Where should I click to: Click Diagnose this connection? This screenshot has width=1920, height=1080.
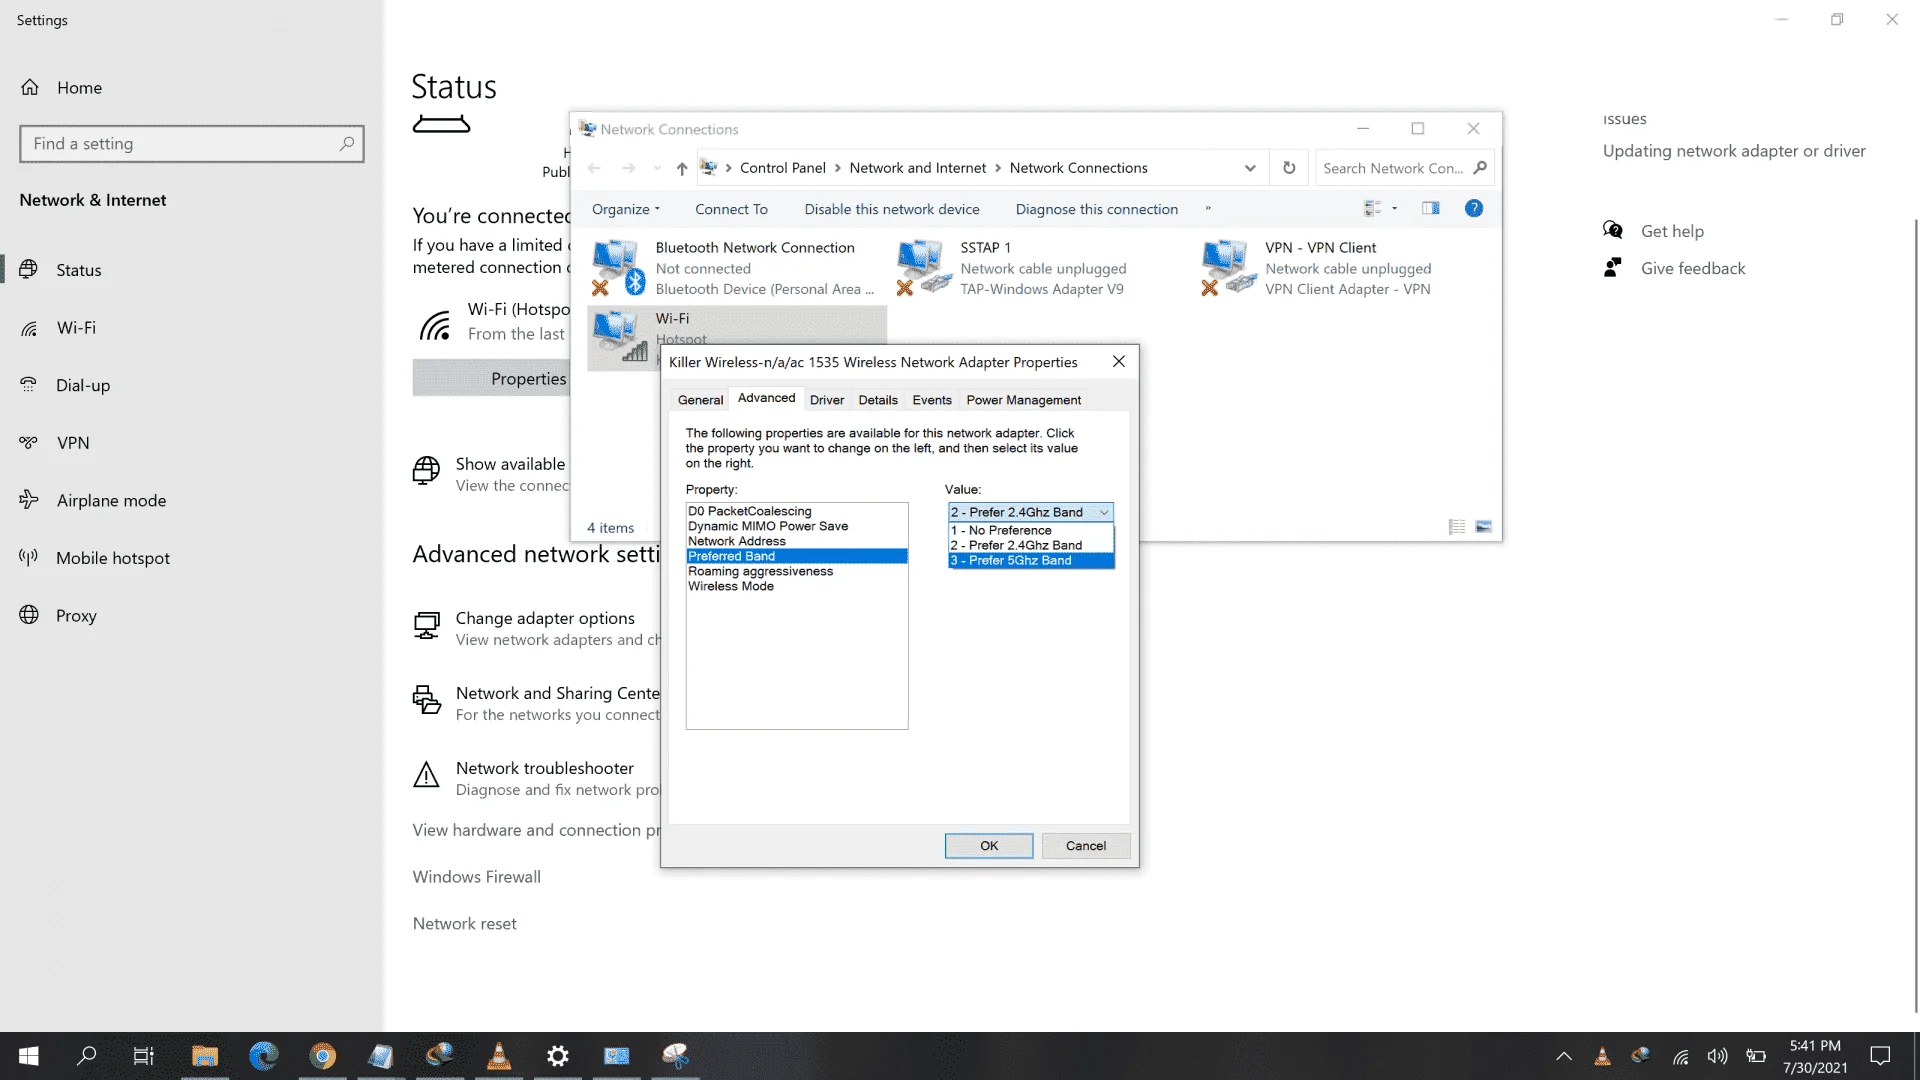pos(1097,209)
